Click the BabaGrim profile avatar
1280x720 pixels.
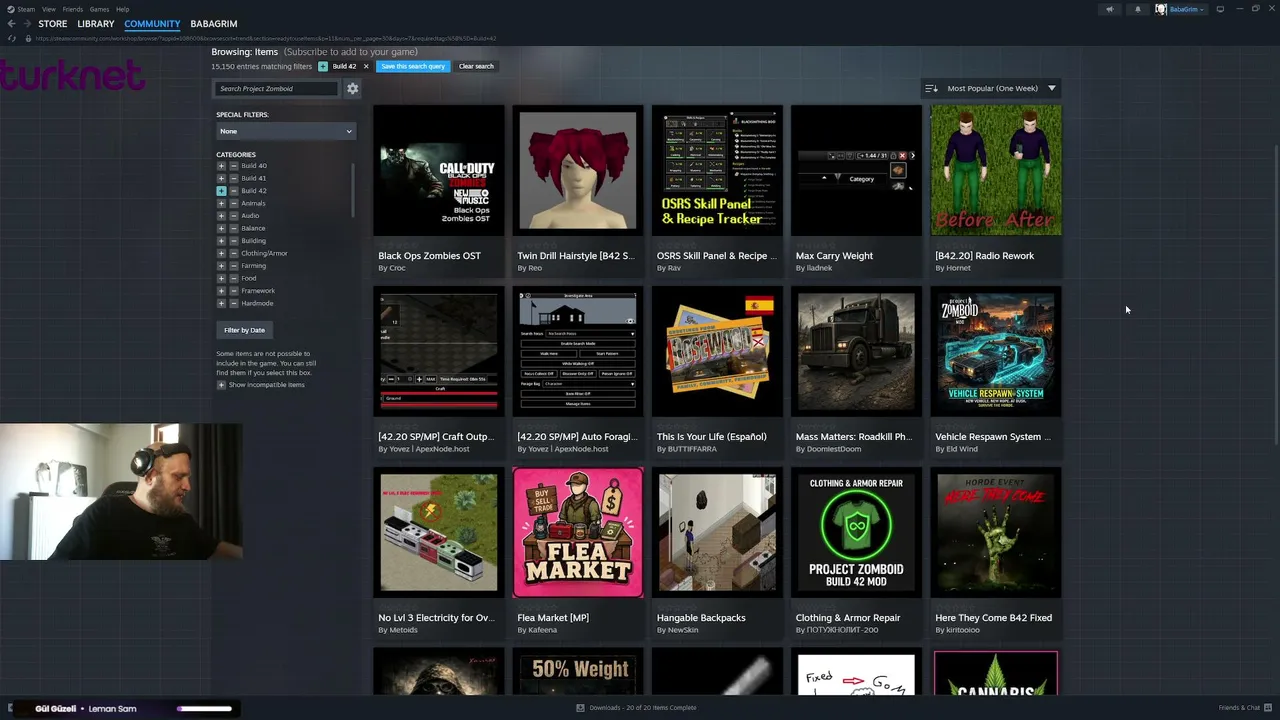click(1161, 9)
